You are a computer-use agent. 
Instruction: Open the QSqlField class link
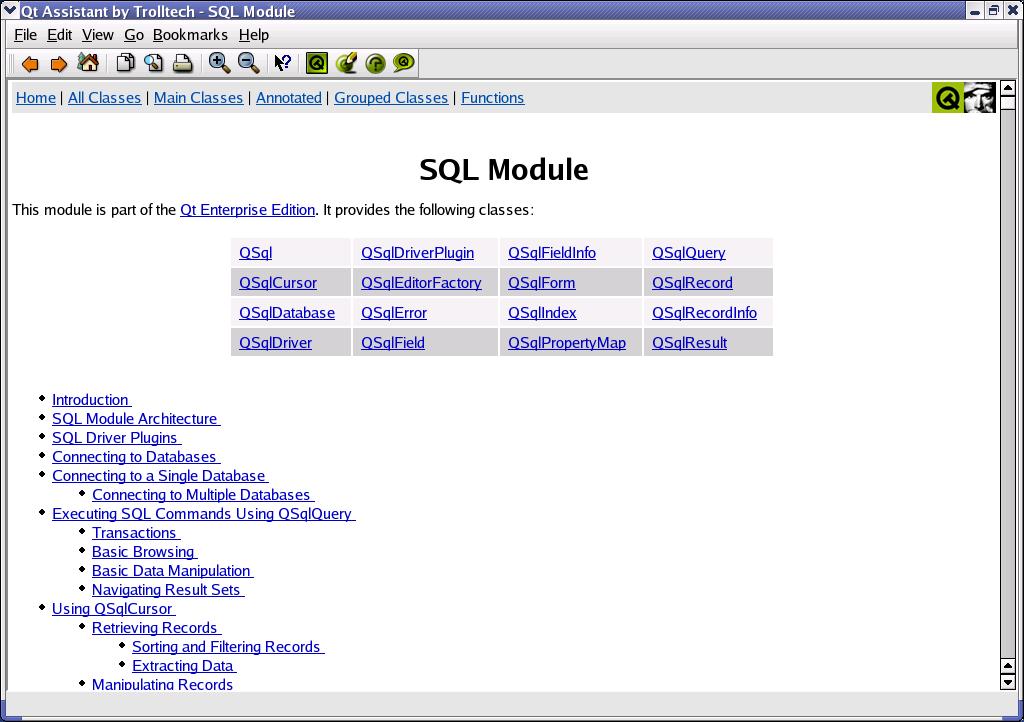coord(392,343)
